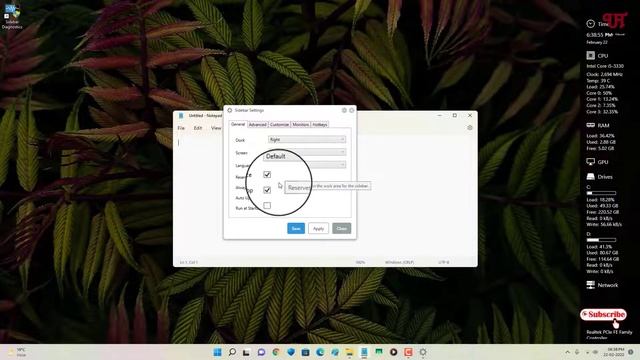Screen dimensions: 640x360
Task: Click 'Free: 5.02 GB' RAM line
Action: 600,149
